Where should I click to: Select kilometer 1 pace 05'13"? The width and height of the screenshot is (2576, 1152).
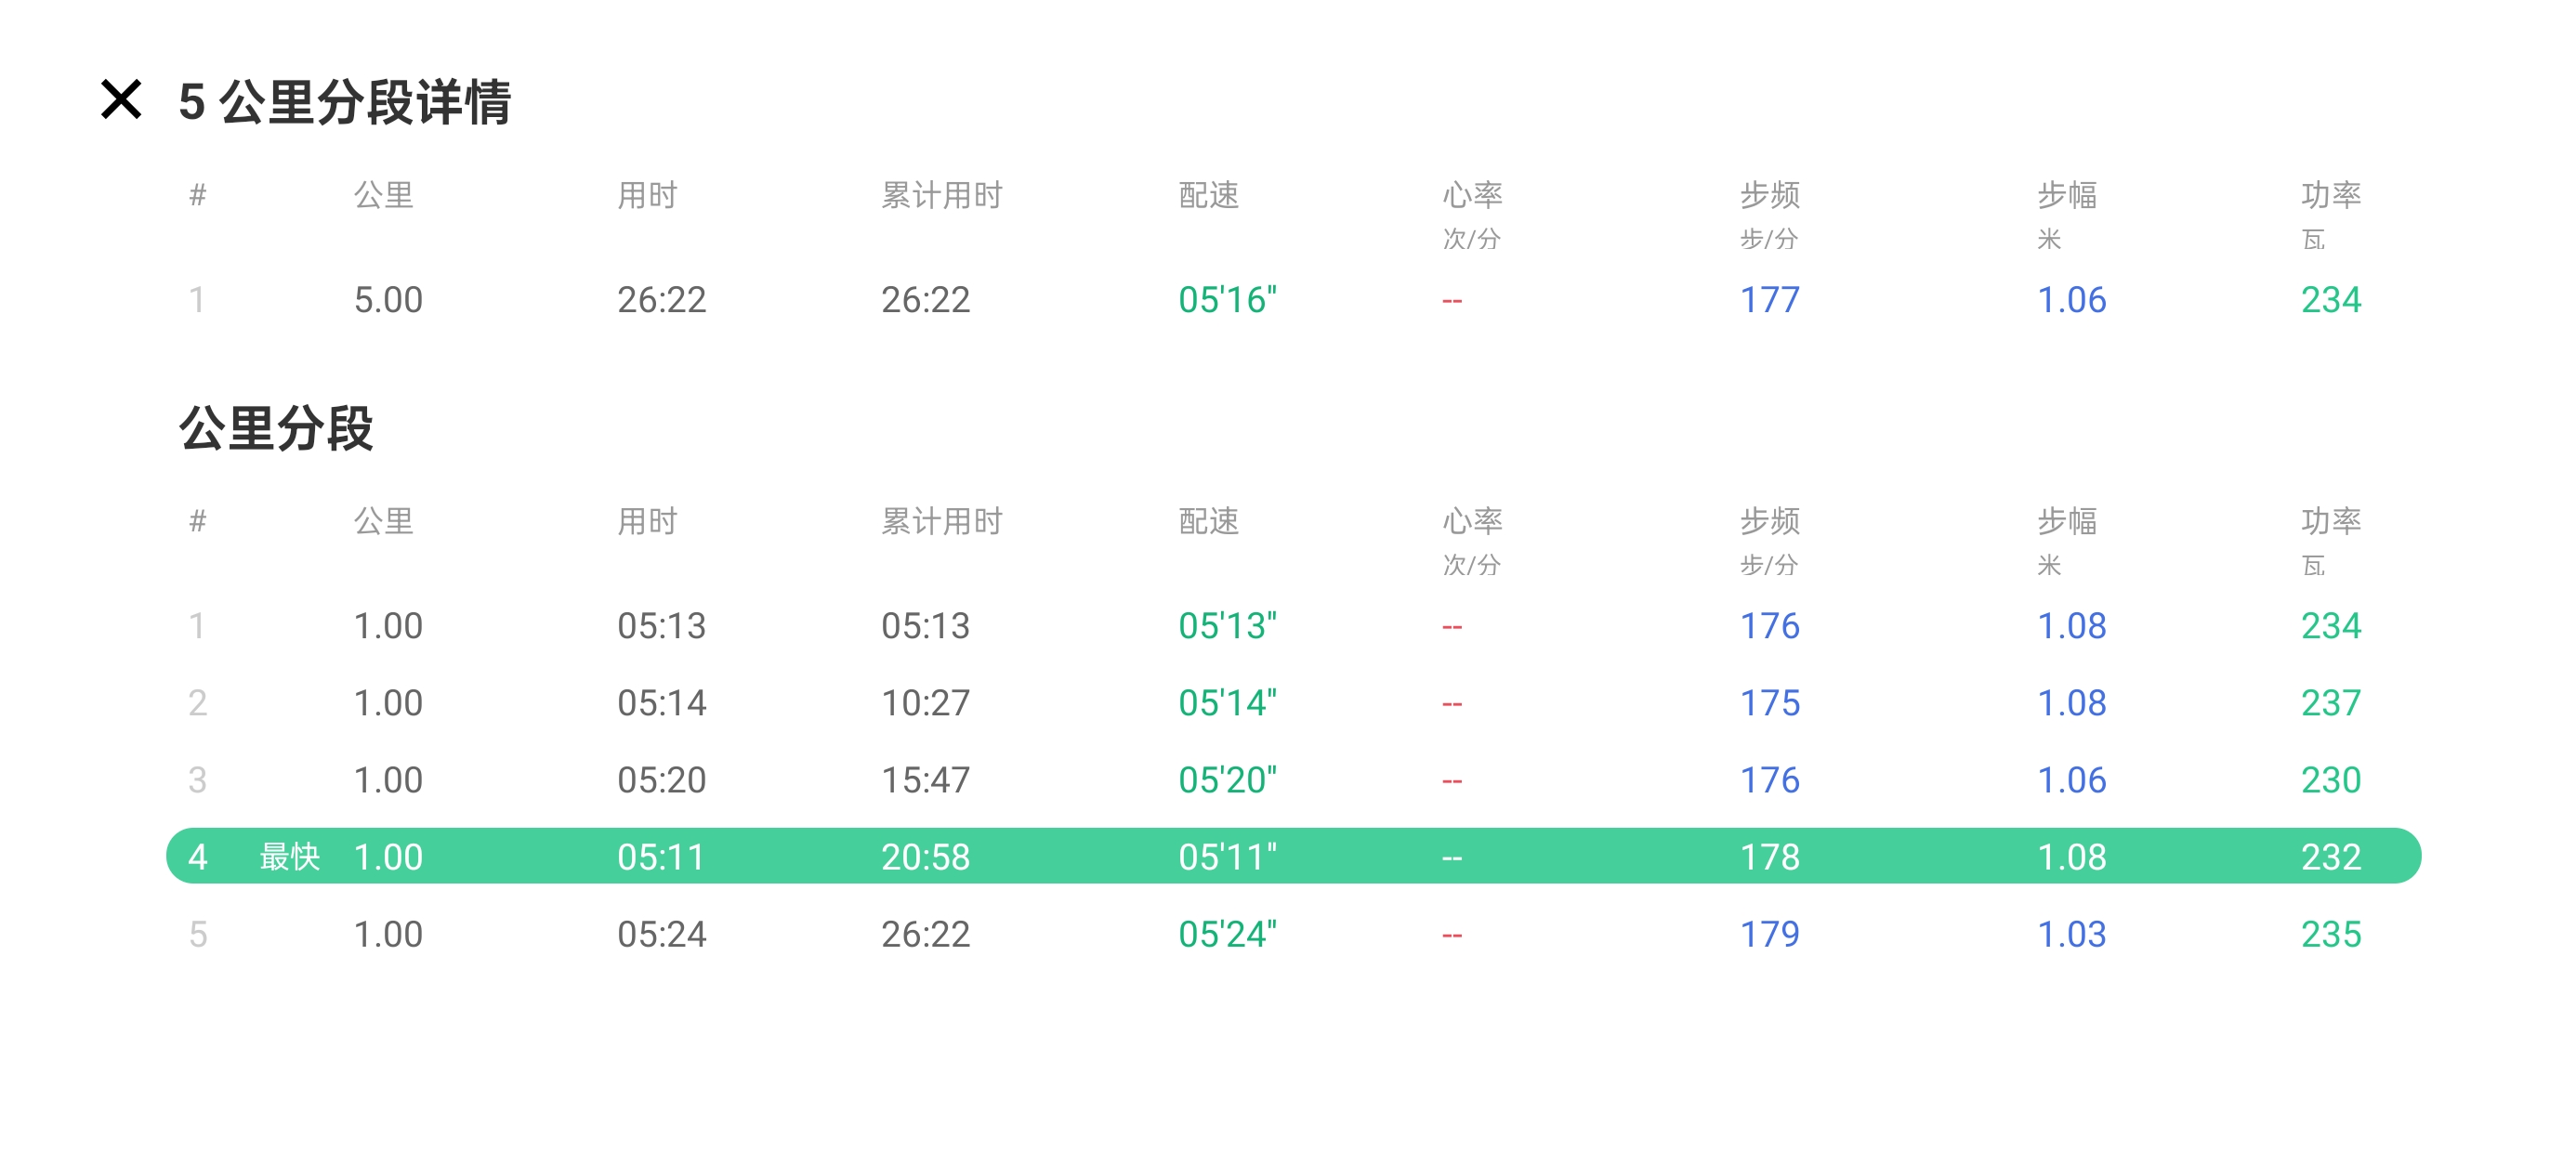click(1227, 626)
